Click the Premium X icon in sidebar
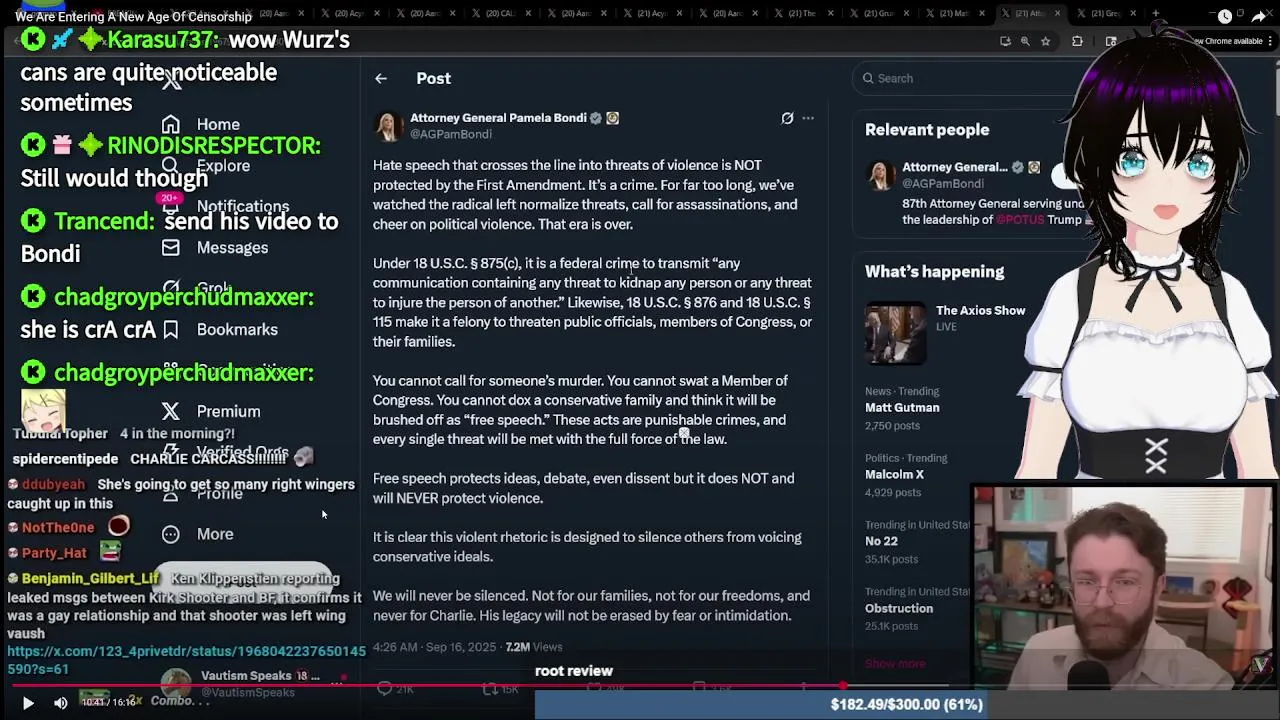 click(x=171, y=412)
